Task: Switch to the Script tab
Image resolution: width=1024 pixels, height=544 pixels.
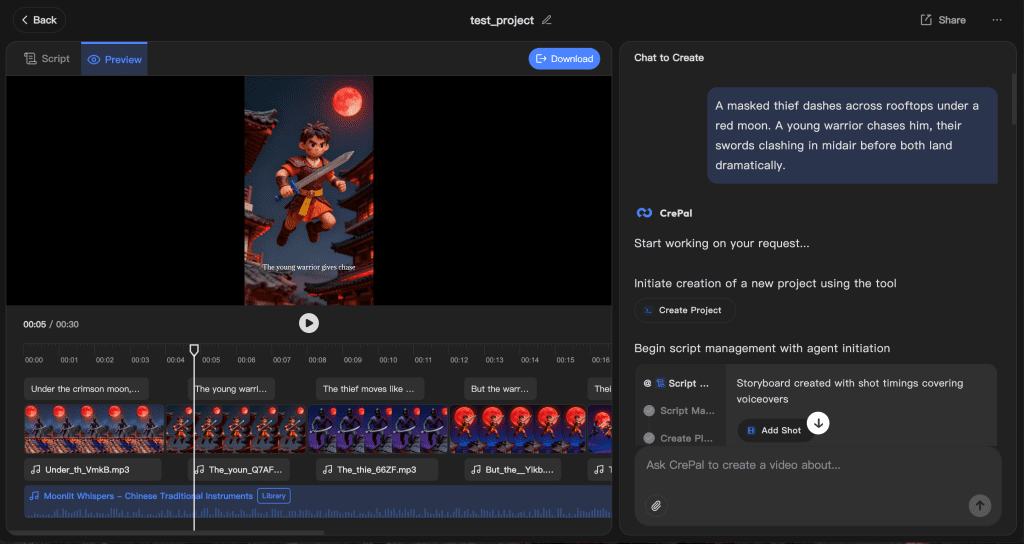Action: pyautogui.click(x=47, y=59)
